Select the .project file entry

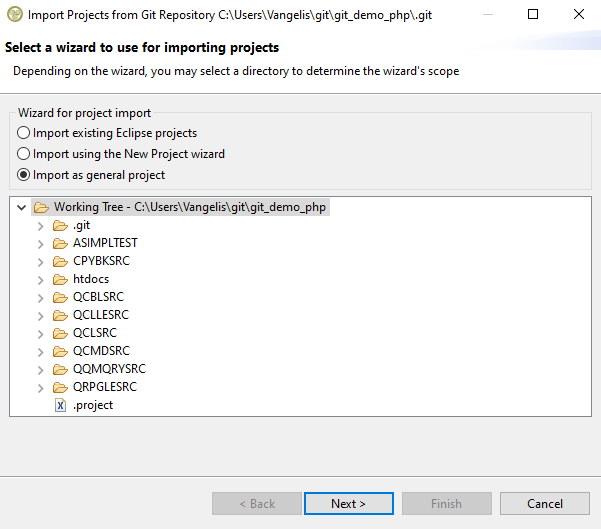(x=93, y=405)
